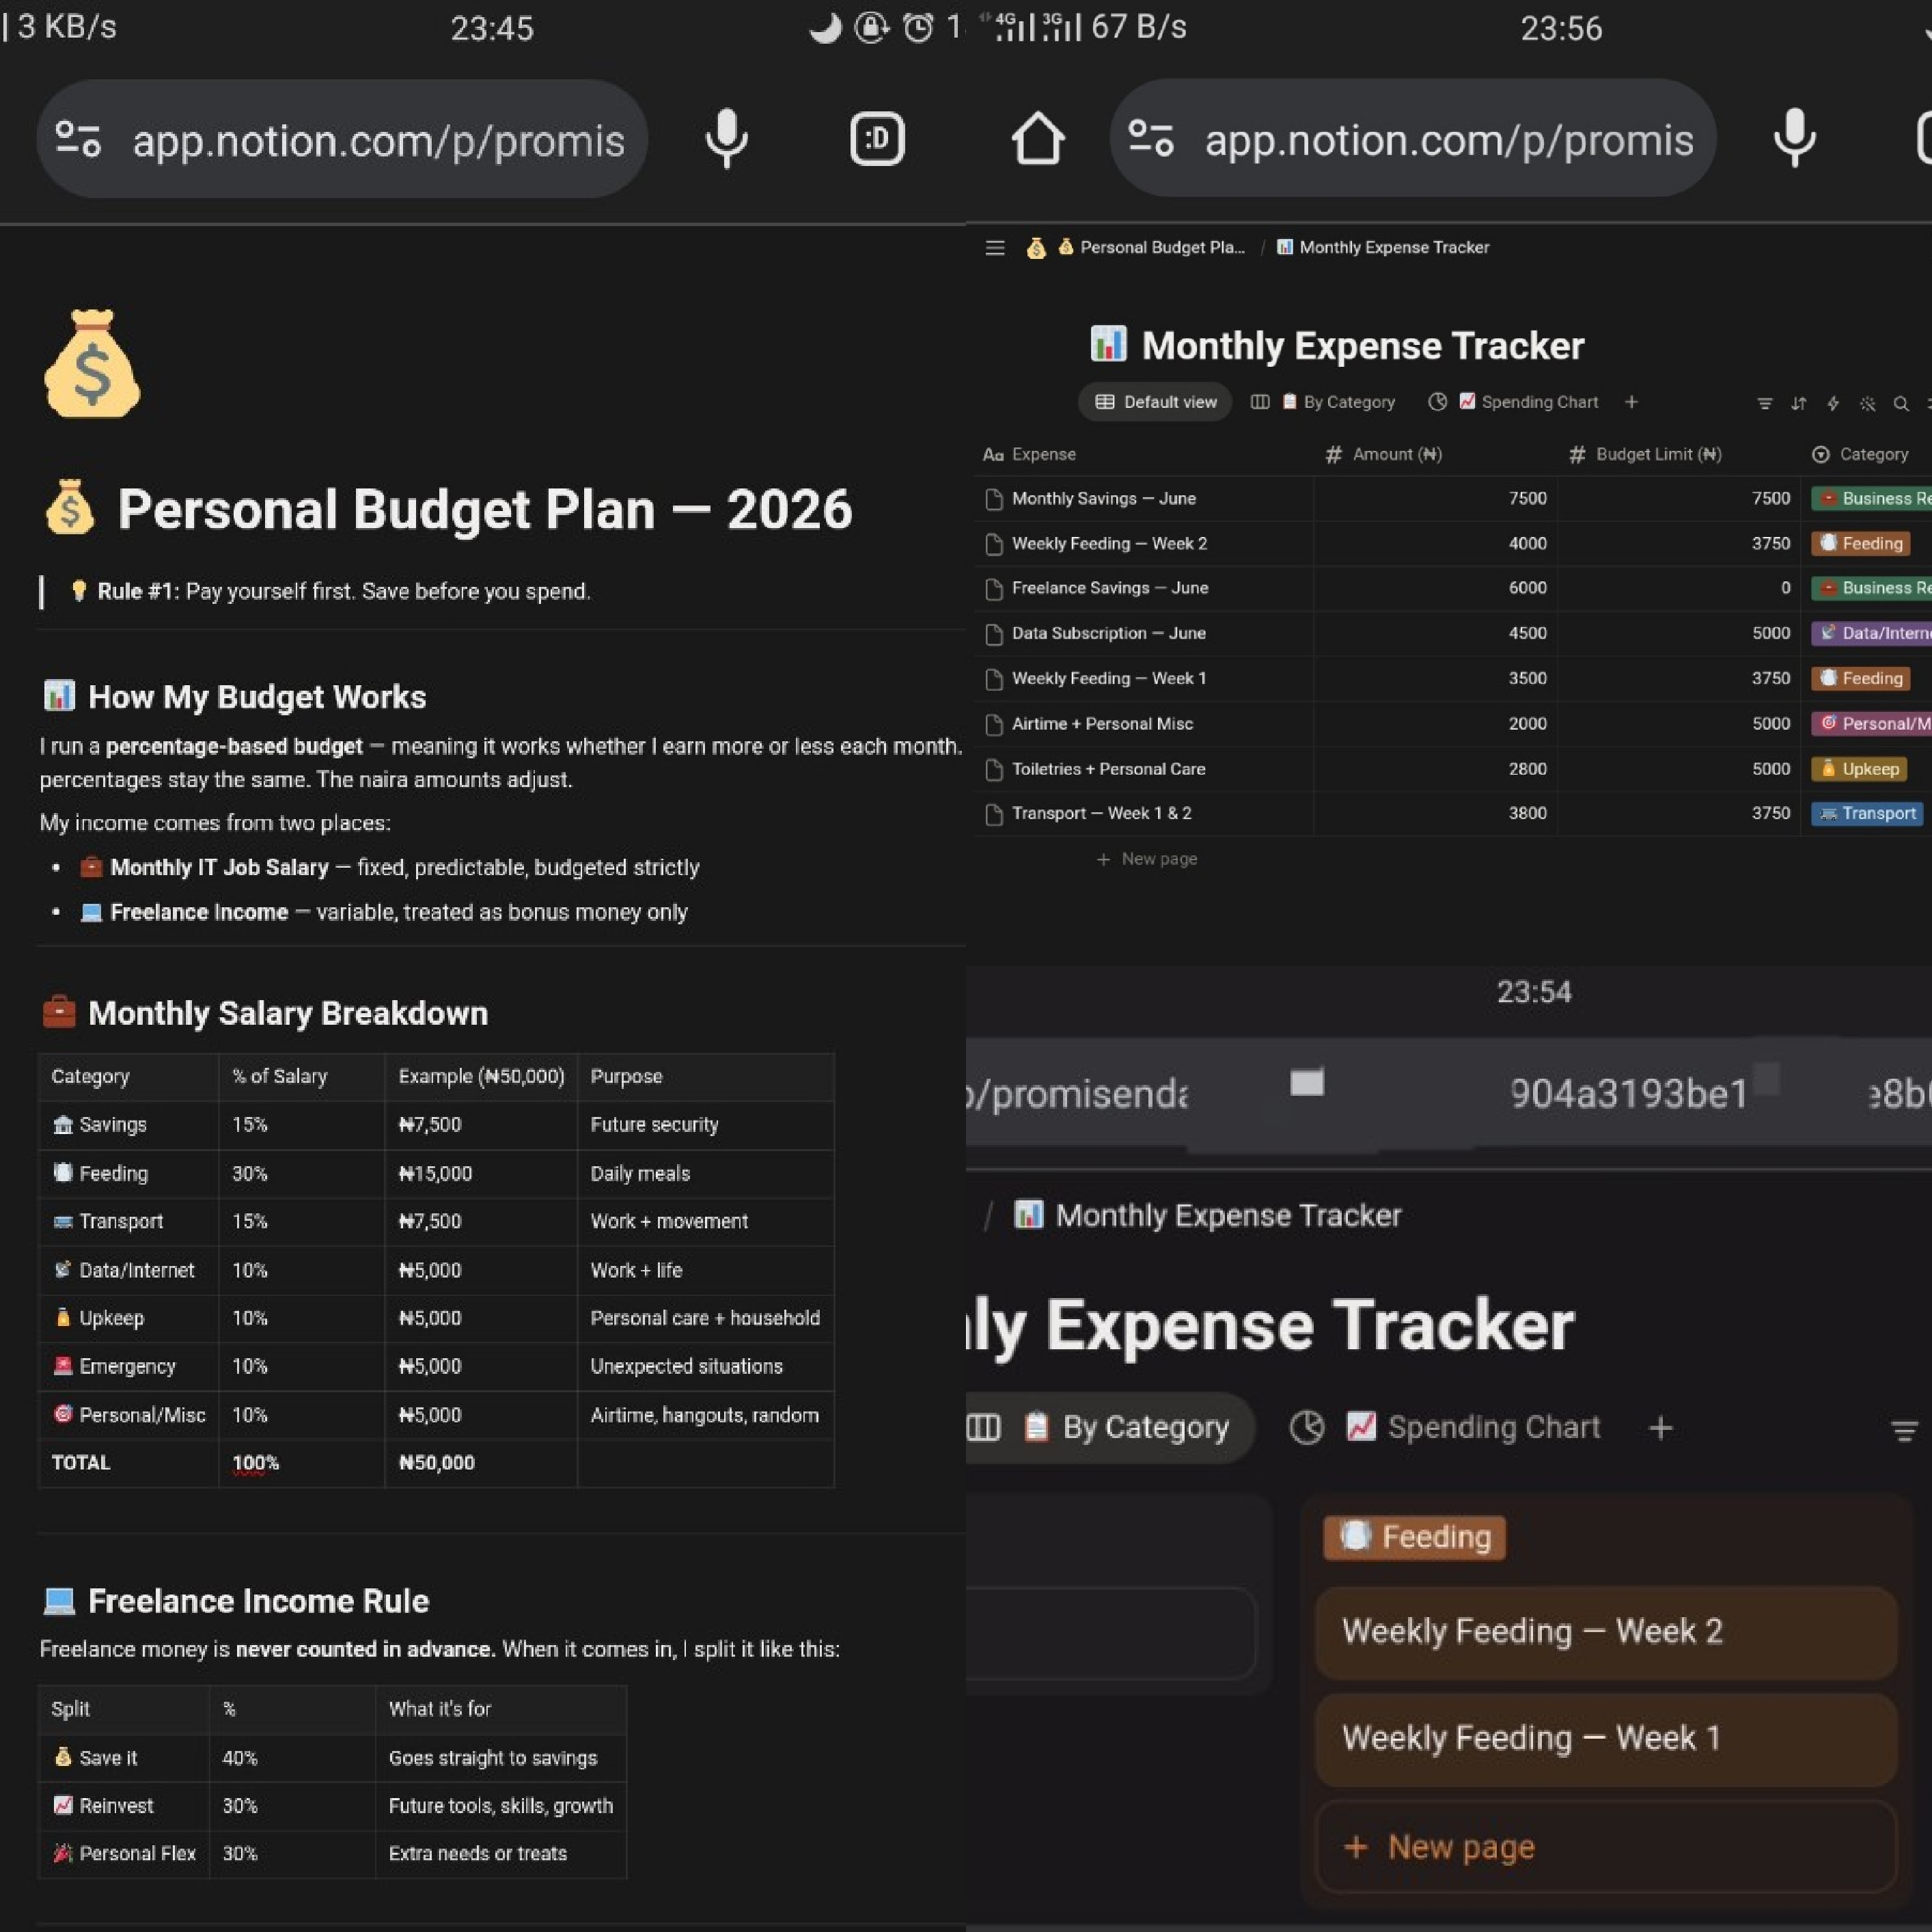Click the sort arrows icon in tracker toolbar

click(1798, 403)
